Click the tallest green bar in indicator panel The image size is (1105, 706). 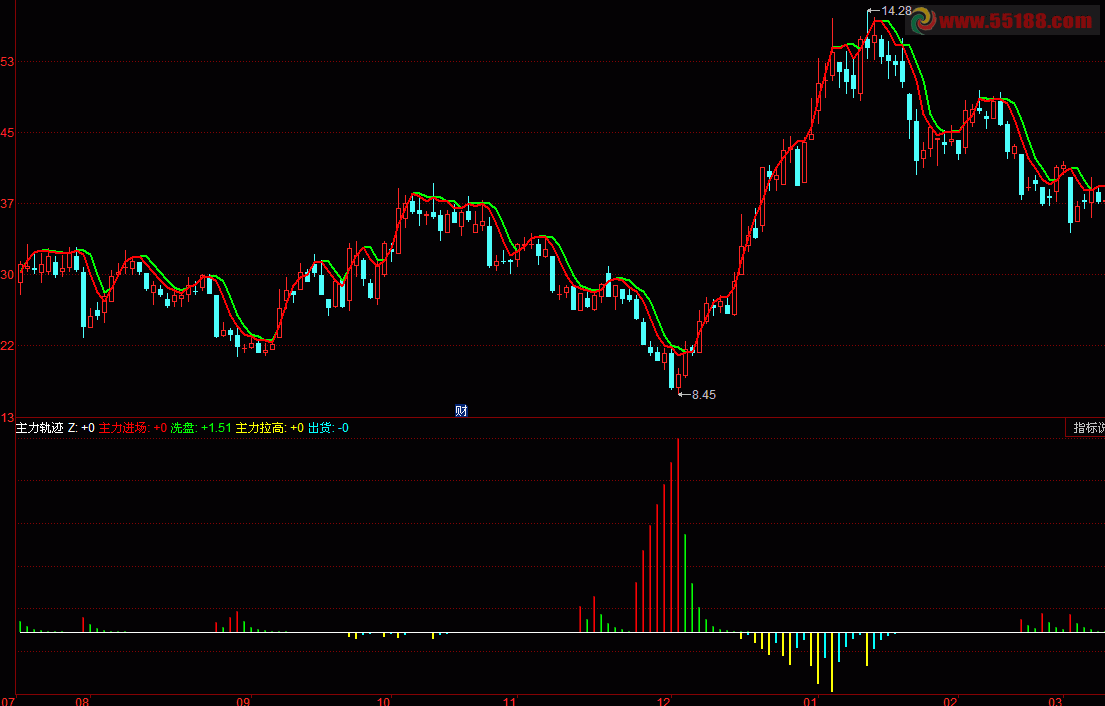coord(685,583)
